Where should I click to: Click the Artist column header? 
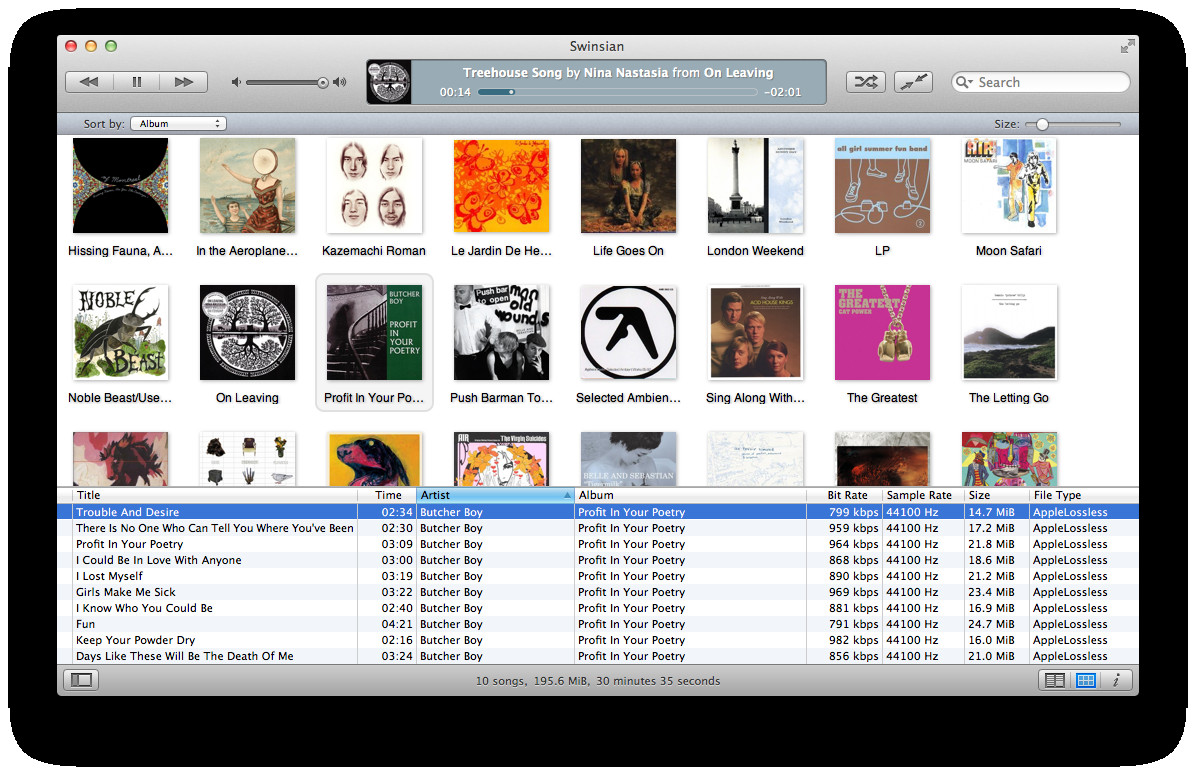[496, 495]
